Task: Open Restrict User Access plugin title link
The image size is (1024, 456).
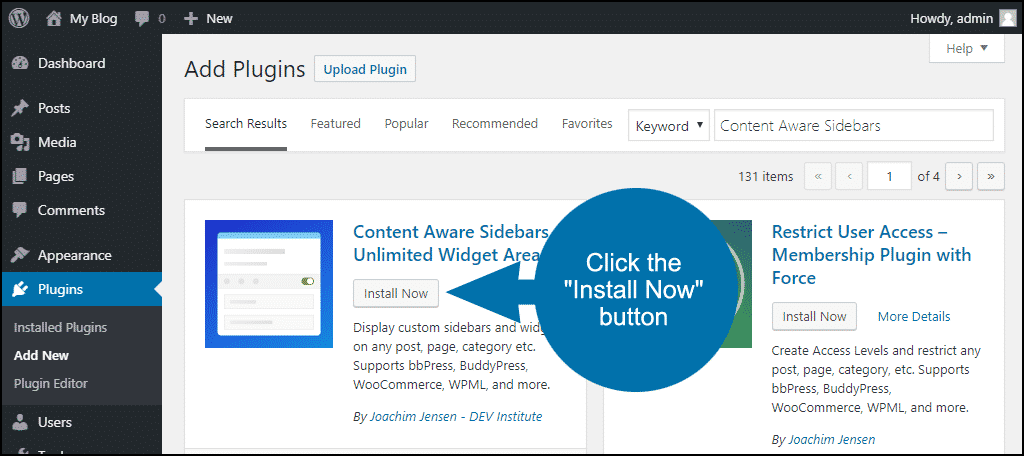Action: (871, 255)
